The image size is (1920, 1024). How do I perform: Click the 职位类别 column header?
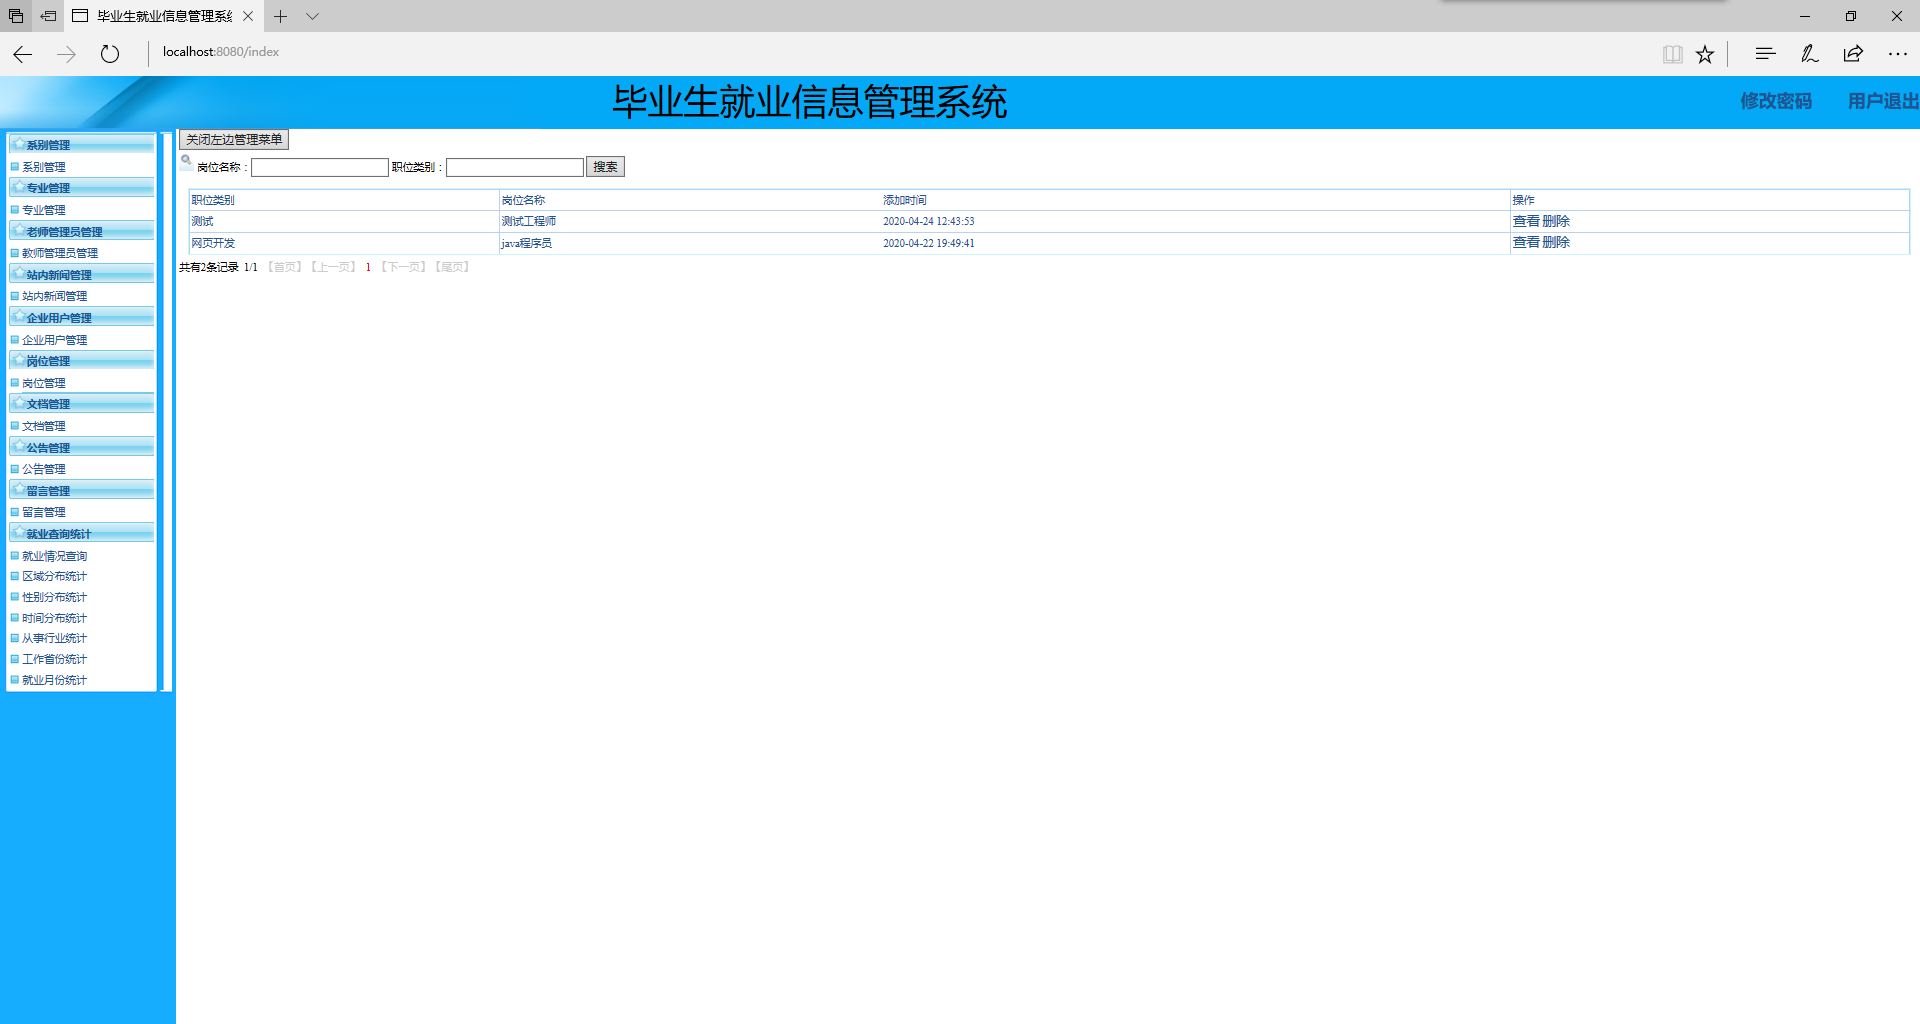(213, 200)
